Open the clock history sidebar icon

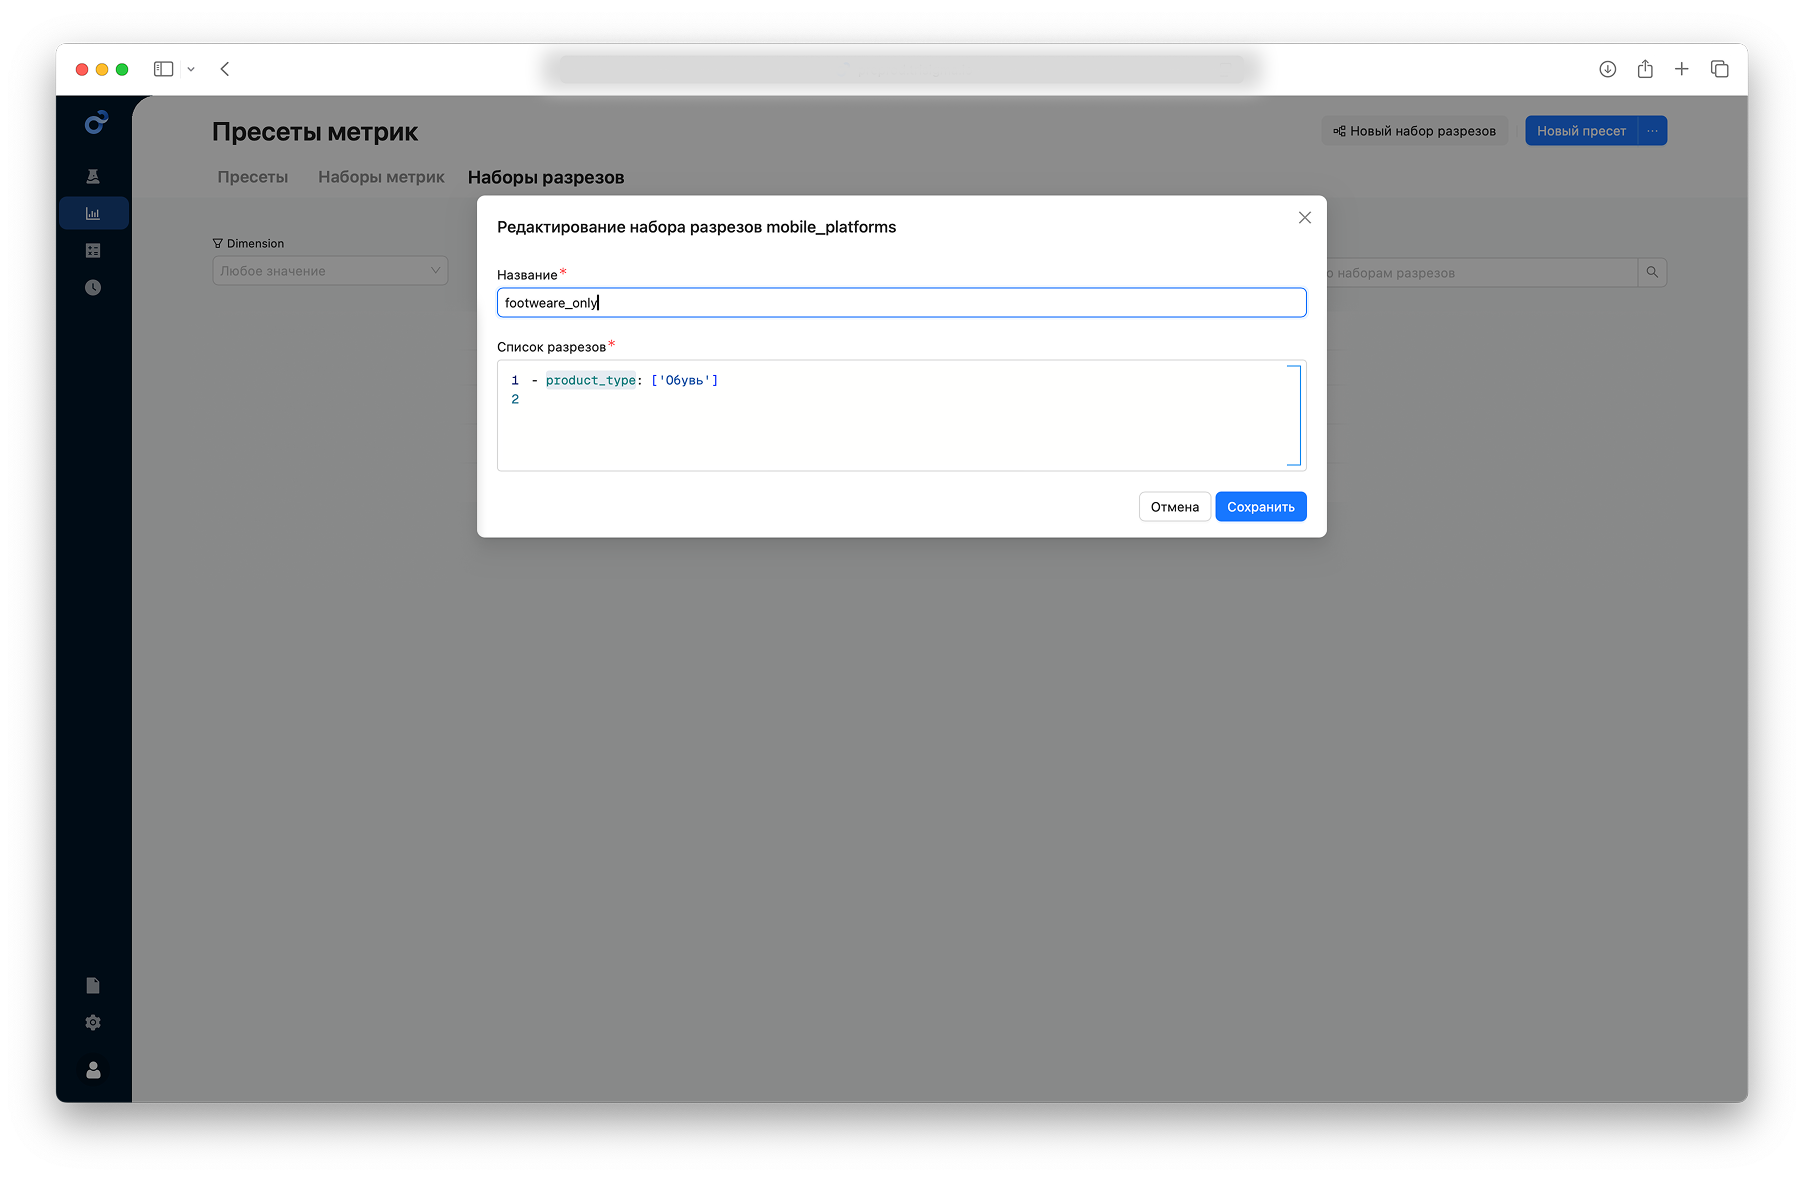(x=93, y=288)
